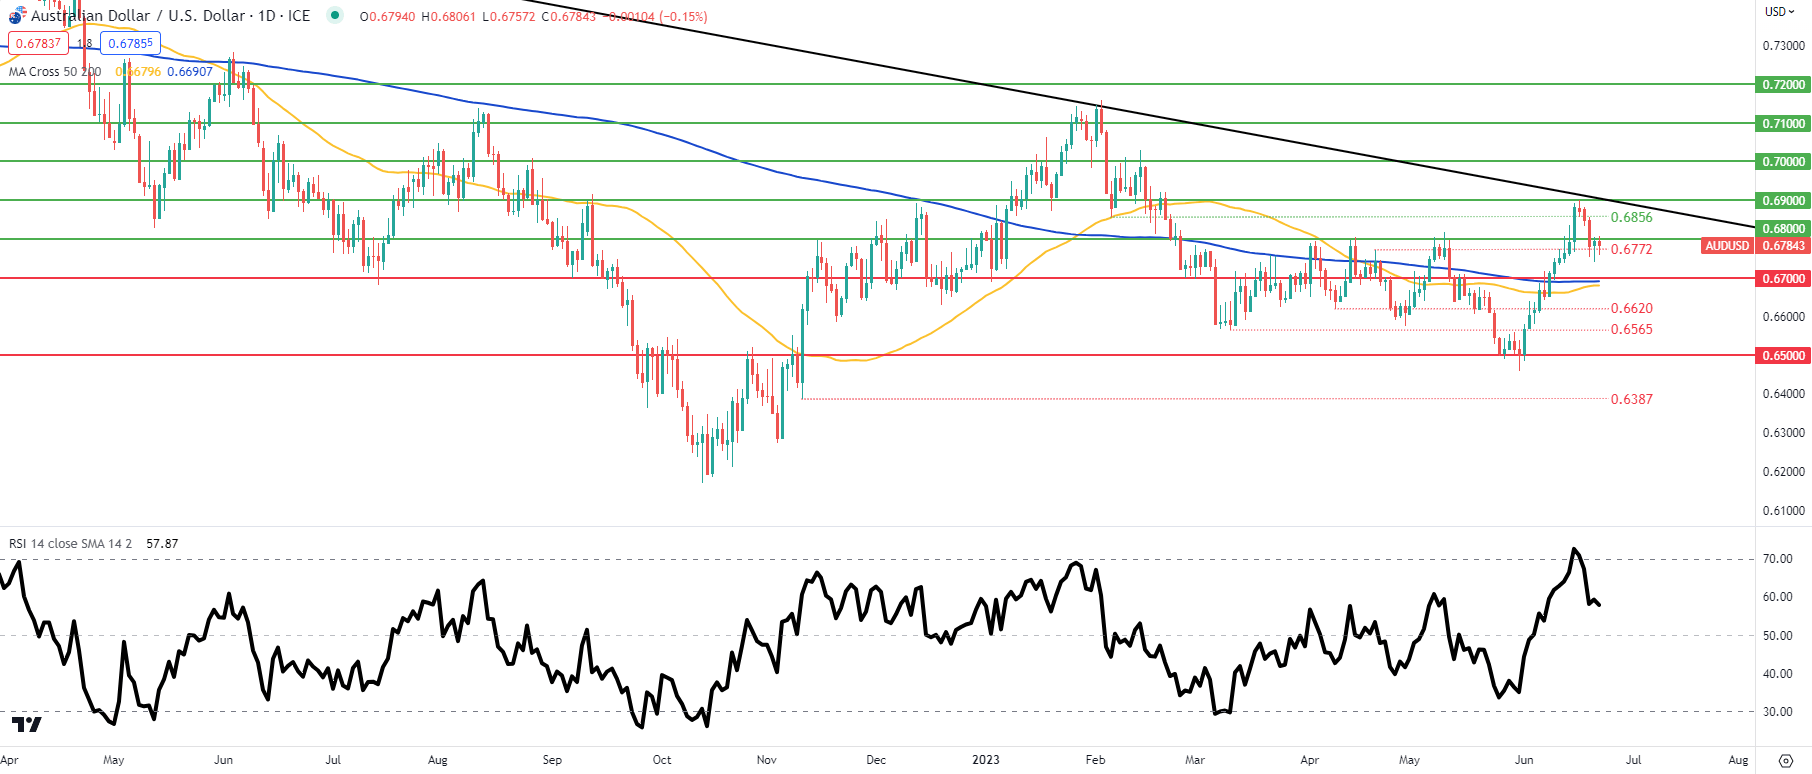Click the Aug label at far right of time axis
Image resolution: width=1812 pixels, height=774 pixels.
coord(1738,760)
